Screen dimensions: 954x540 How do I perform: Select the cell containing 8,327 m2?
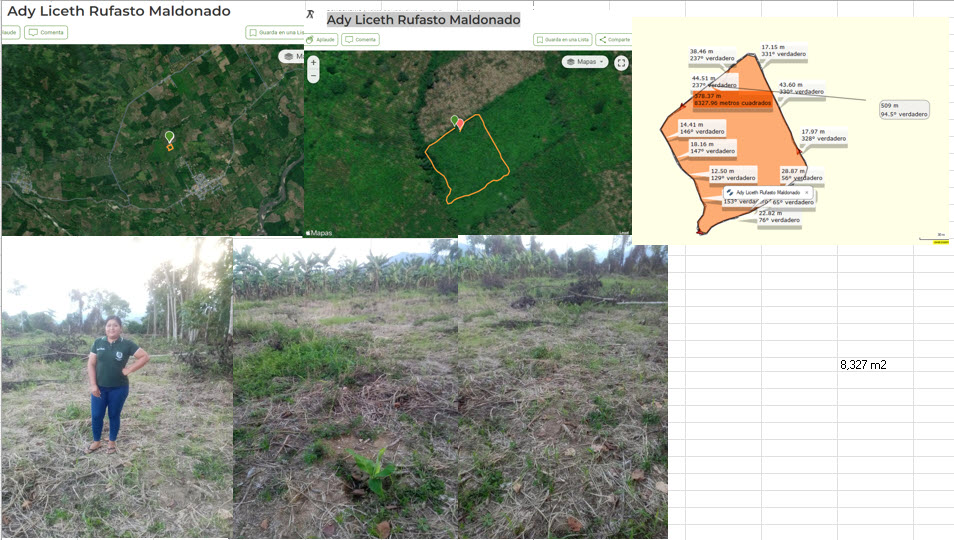(x=875, y=364)
